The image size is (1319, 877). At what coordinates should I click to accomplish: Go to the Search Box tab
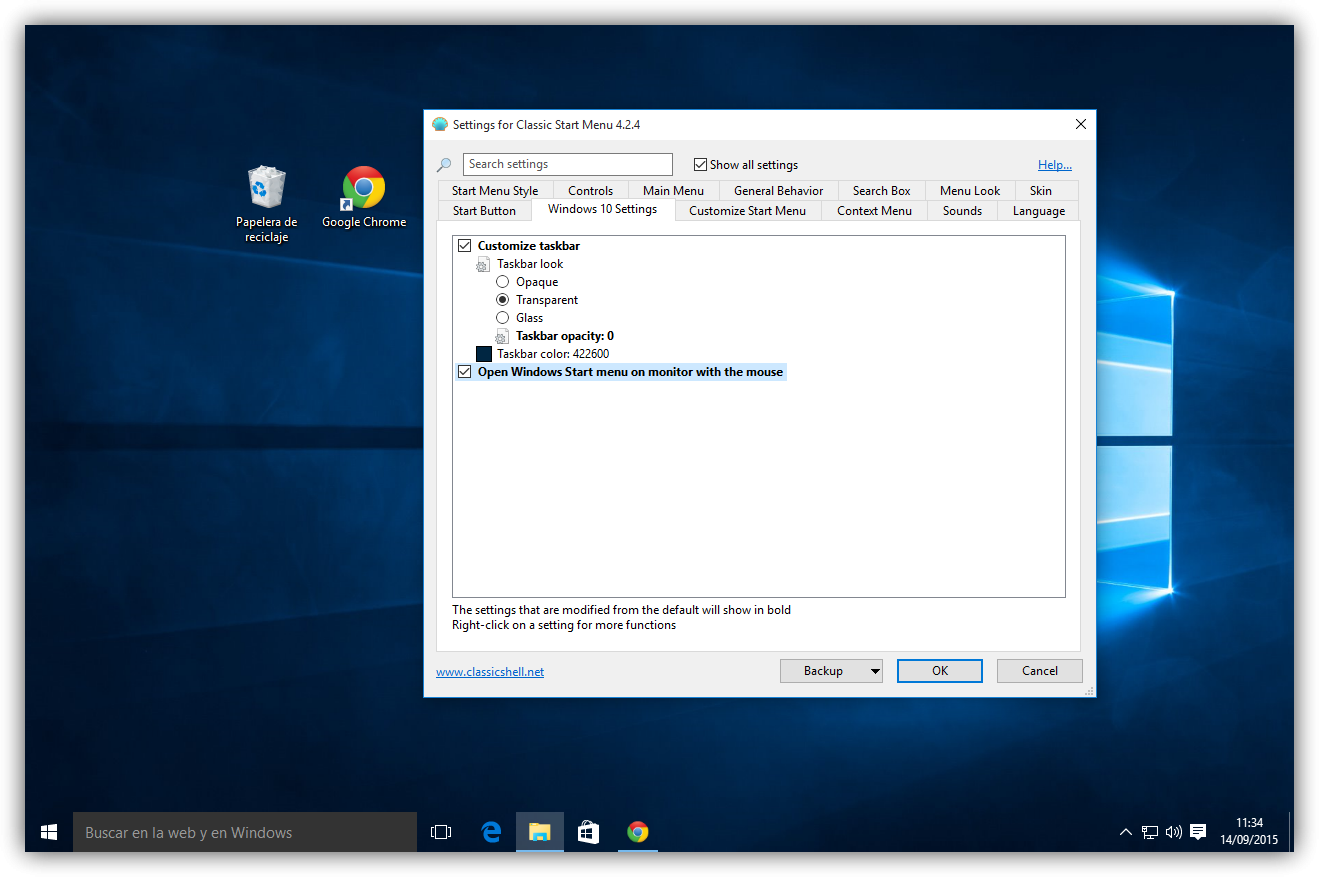tap(881, 191)
